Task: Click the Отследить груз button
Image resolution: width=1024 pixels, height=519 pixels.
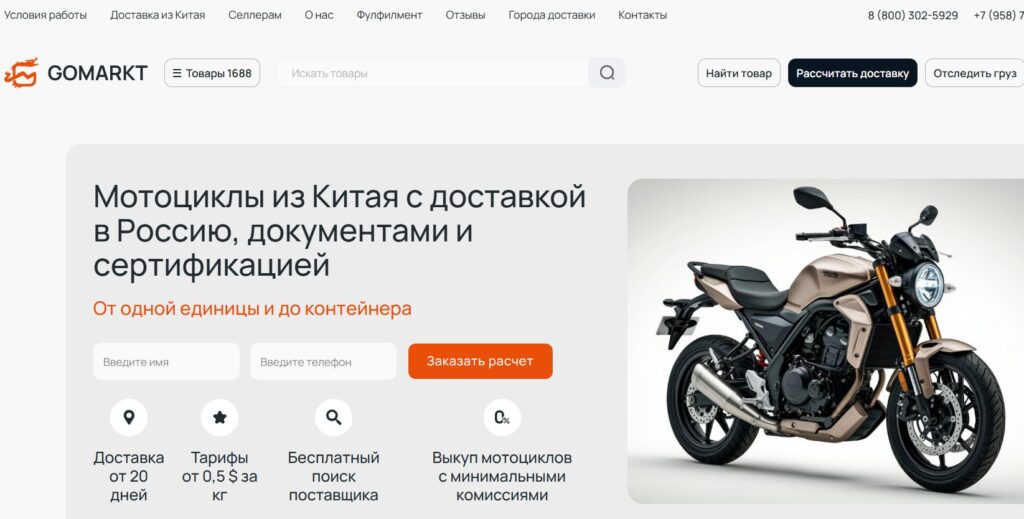Action: (x=974, y=73)
